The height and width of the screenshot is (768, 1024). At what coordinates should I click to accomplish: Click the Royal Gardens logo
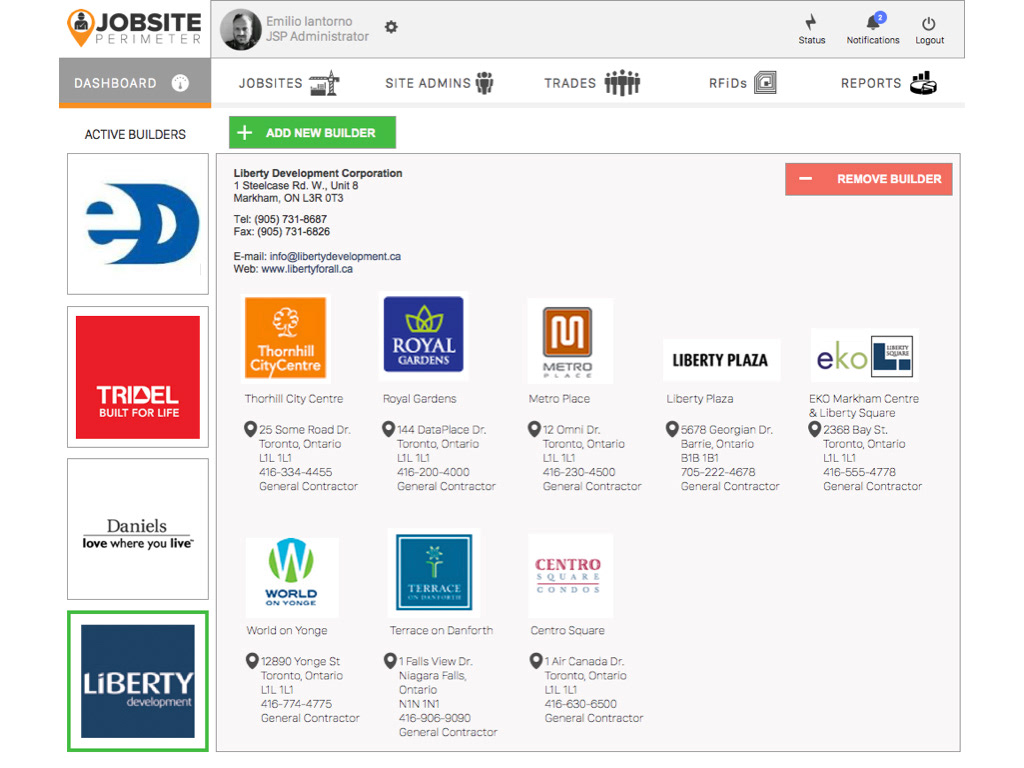423,335
